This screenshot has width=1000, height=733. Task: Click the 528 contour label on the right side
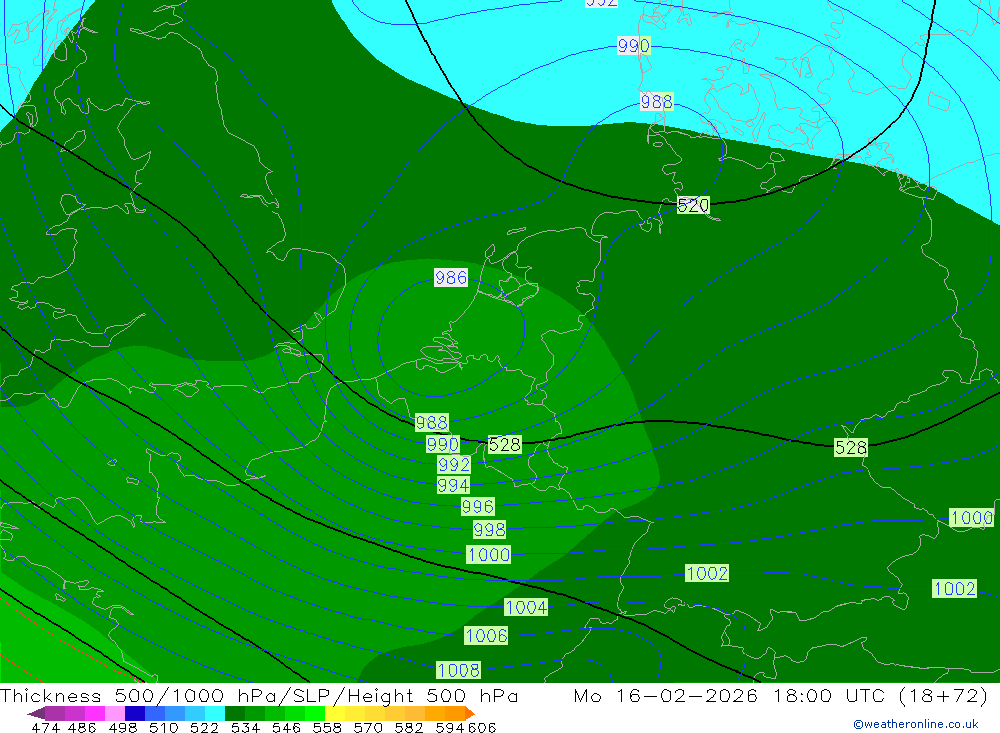(x=851, y=448)
